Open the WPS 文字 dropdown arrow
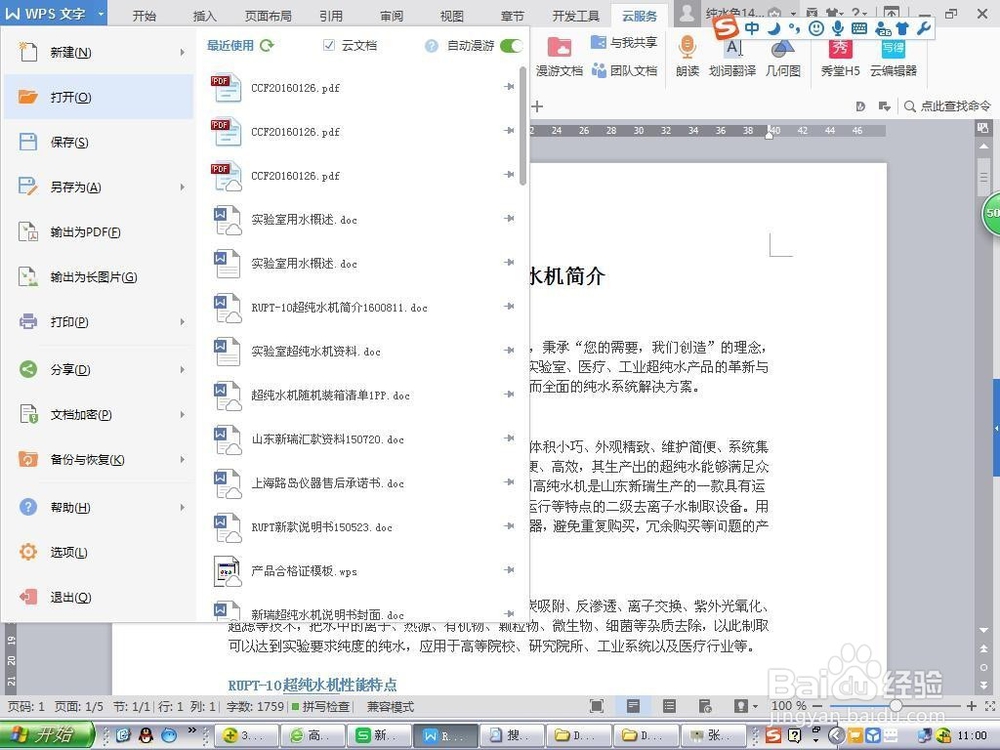The image size is (1000, 750). coord(101,13)
